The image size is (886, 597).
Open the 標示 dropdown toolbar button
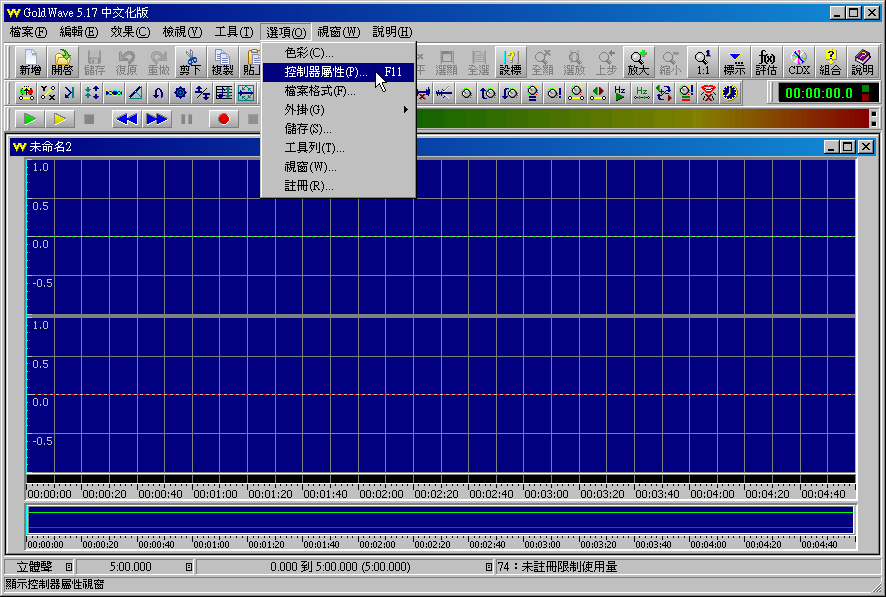734,62
